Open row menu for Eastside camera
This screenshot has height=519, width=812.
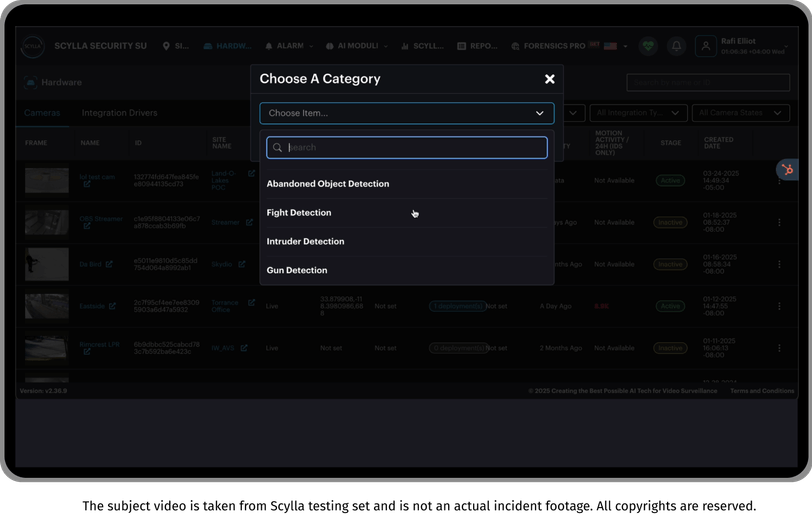pos(779,307)
